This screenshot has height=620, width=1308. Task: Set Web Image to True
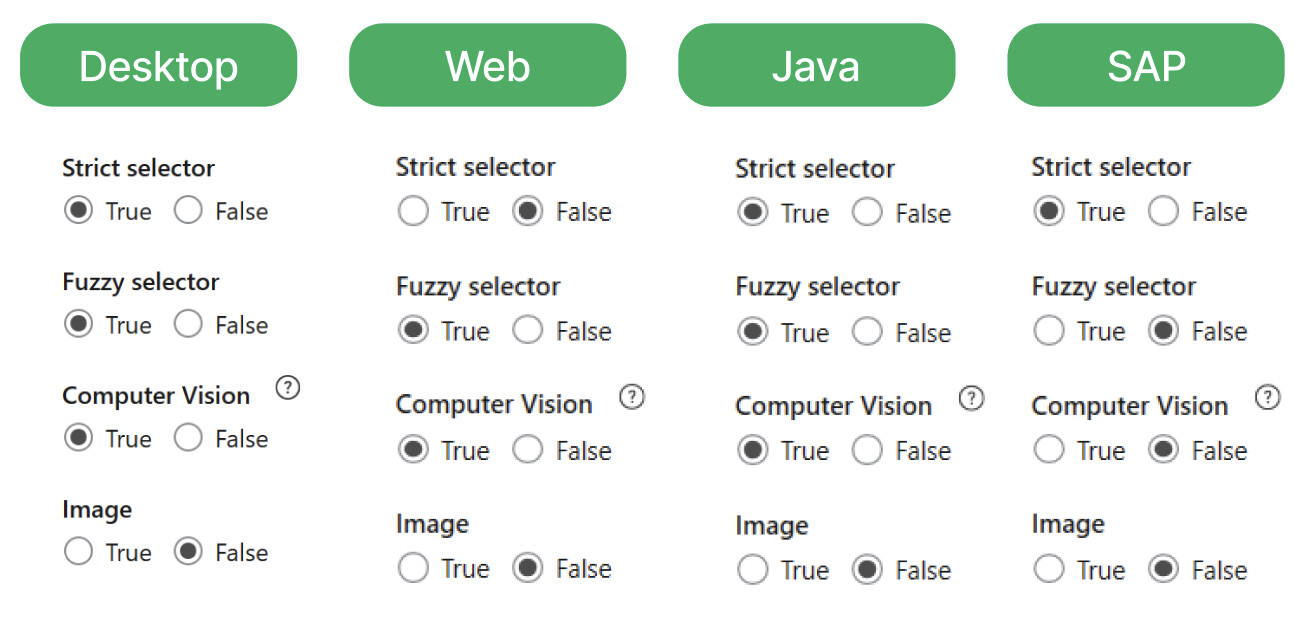(413, 568)
